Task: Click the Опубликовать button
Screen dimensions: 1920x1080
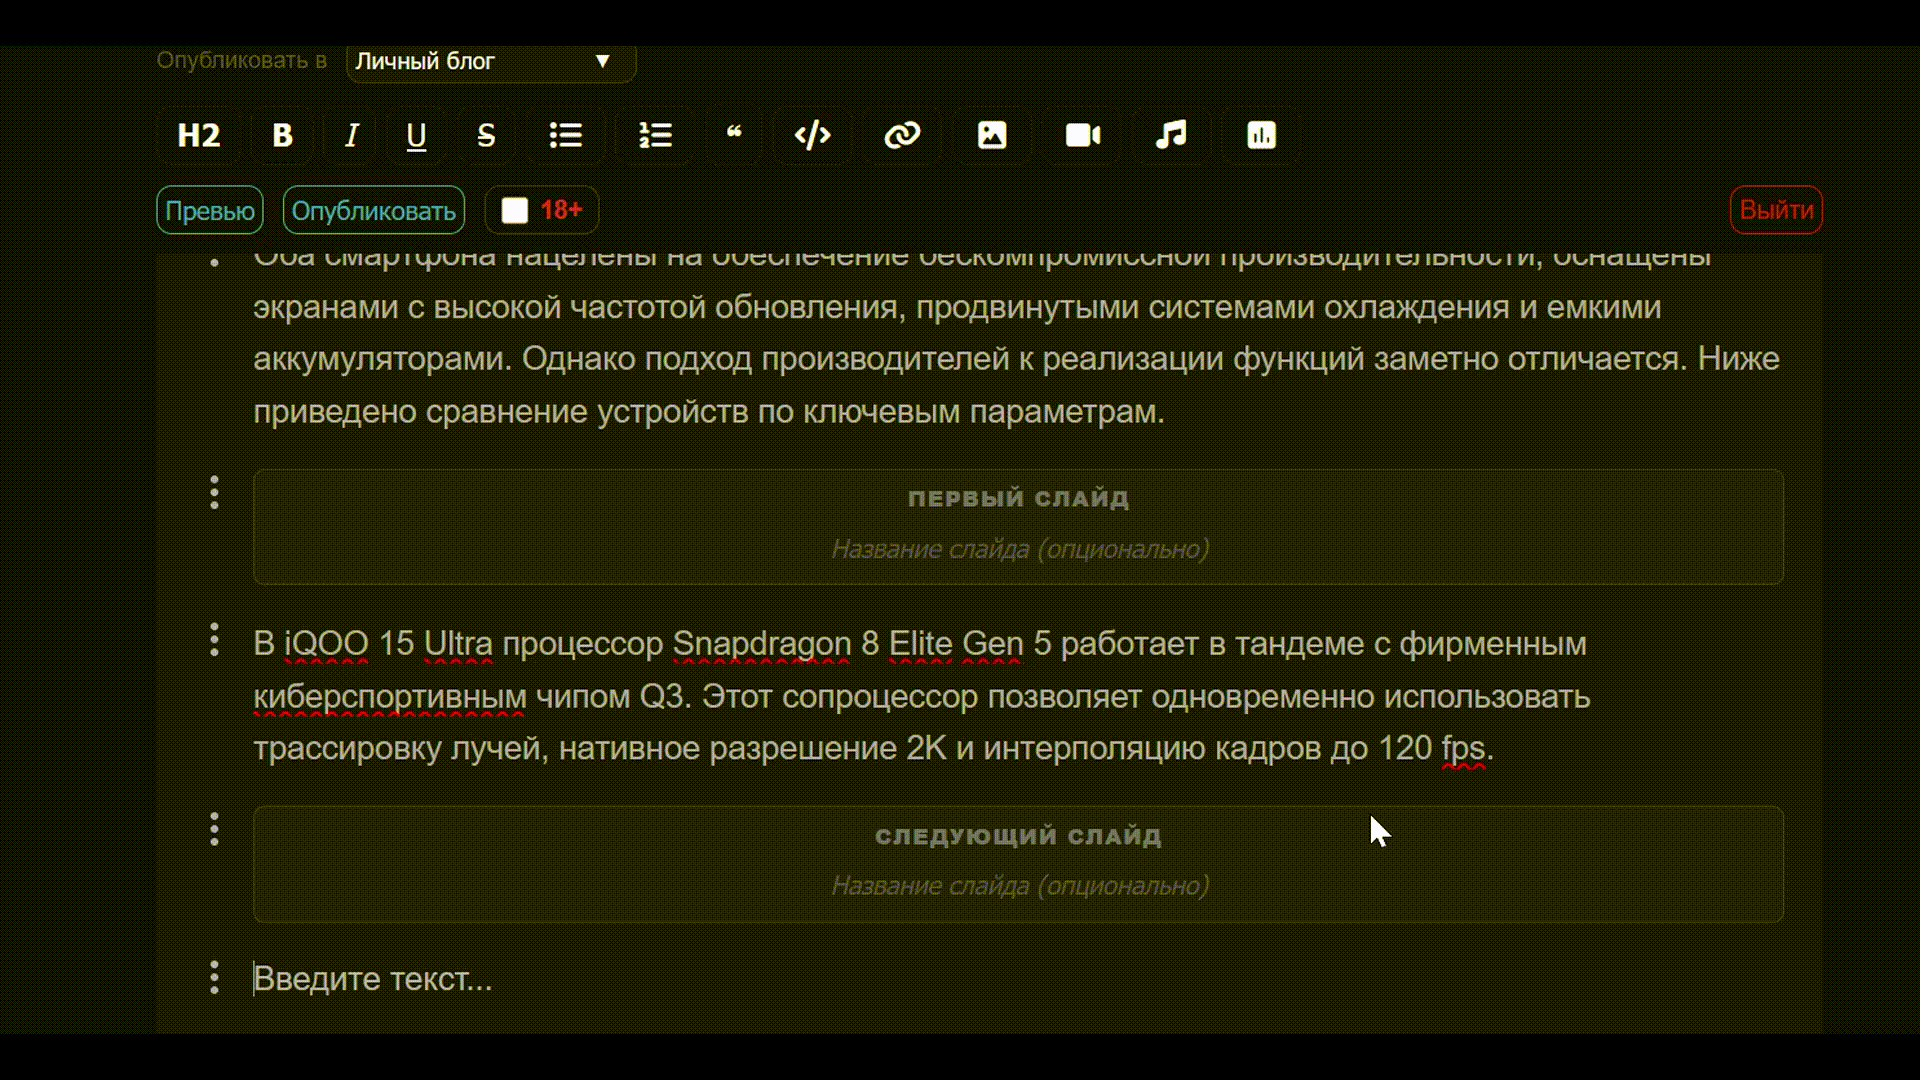Action: coord(375,210)
